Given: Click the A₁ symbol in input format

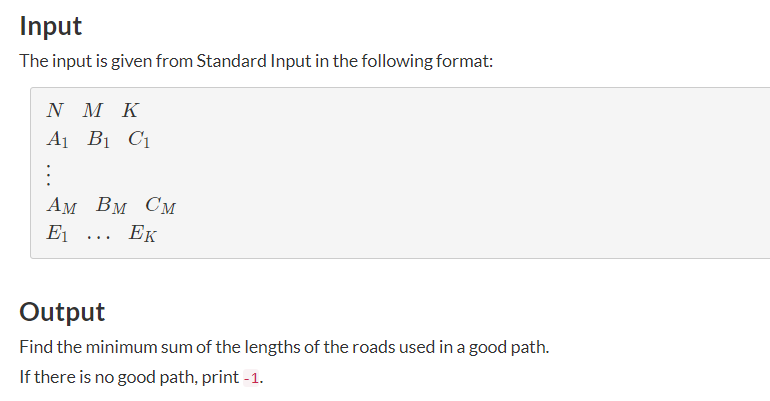Looking at the screenshot, I should pyautogui.click(x=57, y=139).
